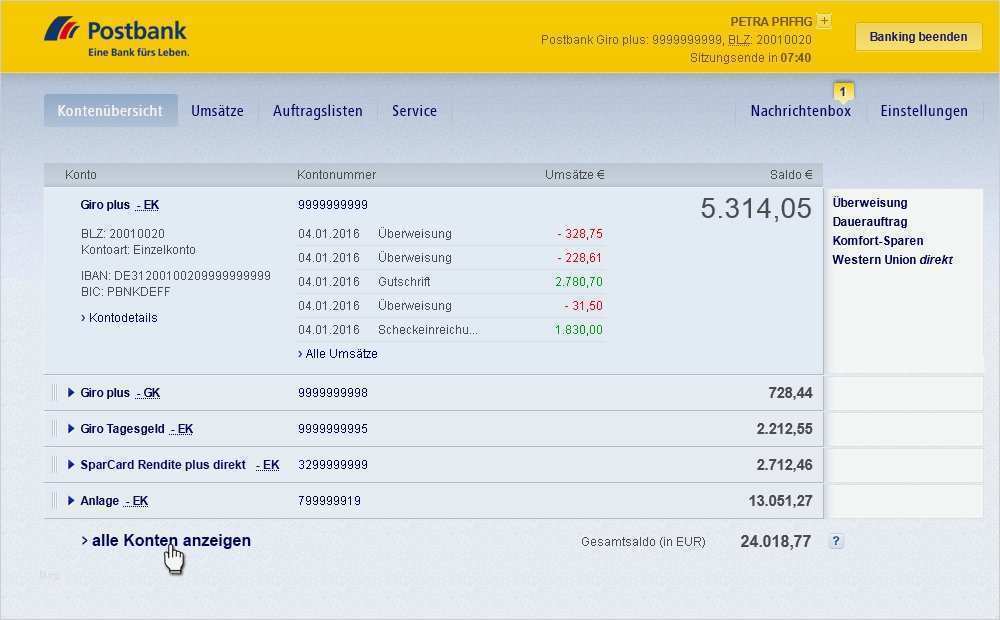Click the Banking beenden button
The width and height of the screenshot is (1000, 620).
(x=917, y=36)
